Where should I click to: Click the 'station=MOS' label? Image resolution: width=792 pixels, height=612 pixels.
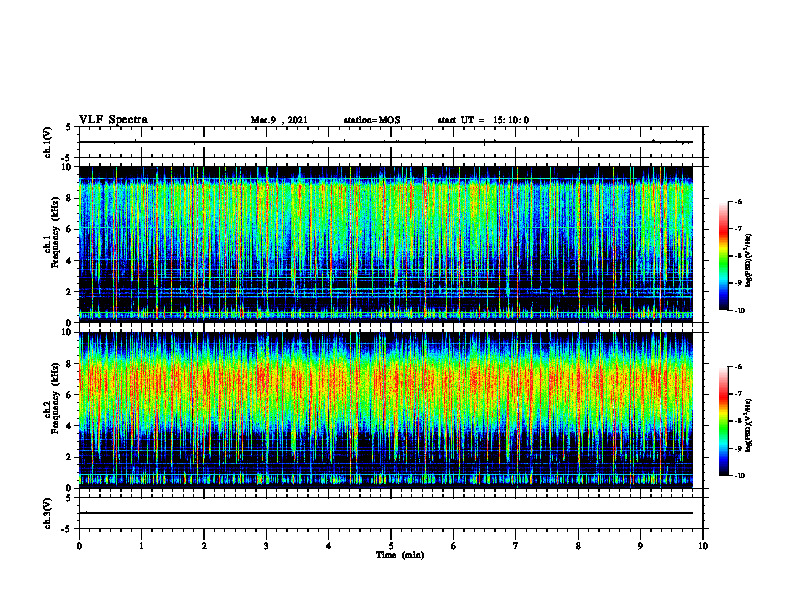[x=372, y=120]
